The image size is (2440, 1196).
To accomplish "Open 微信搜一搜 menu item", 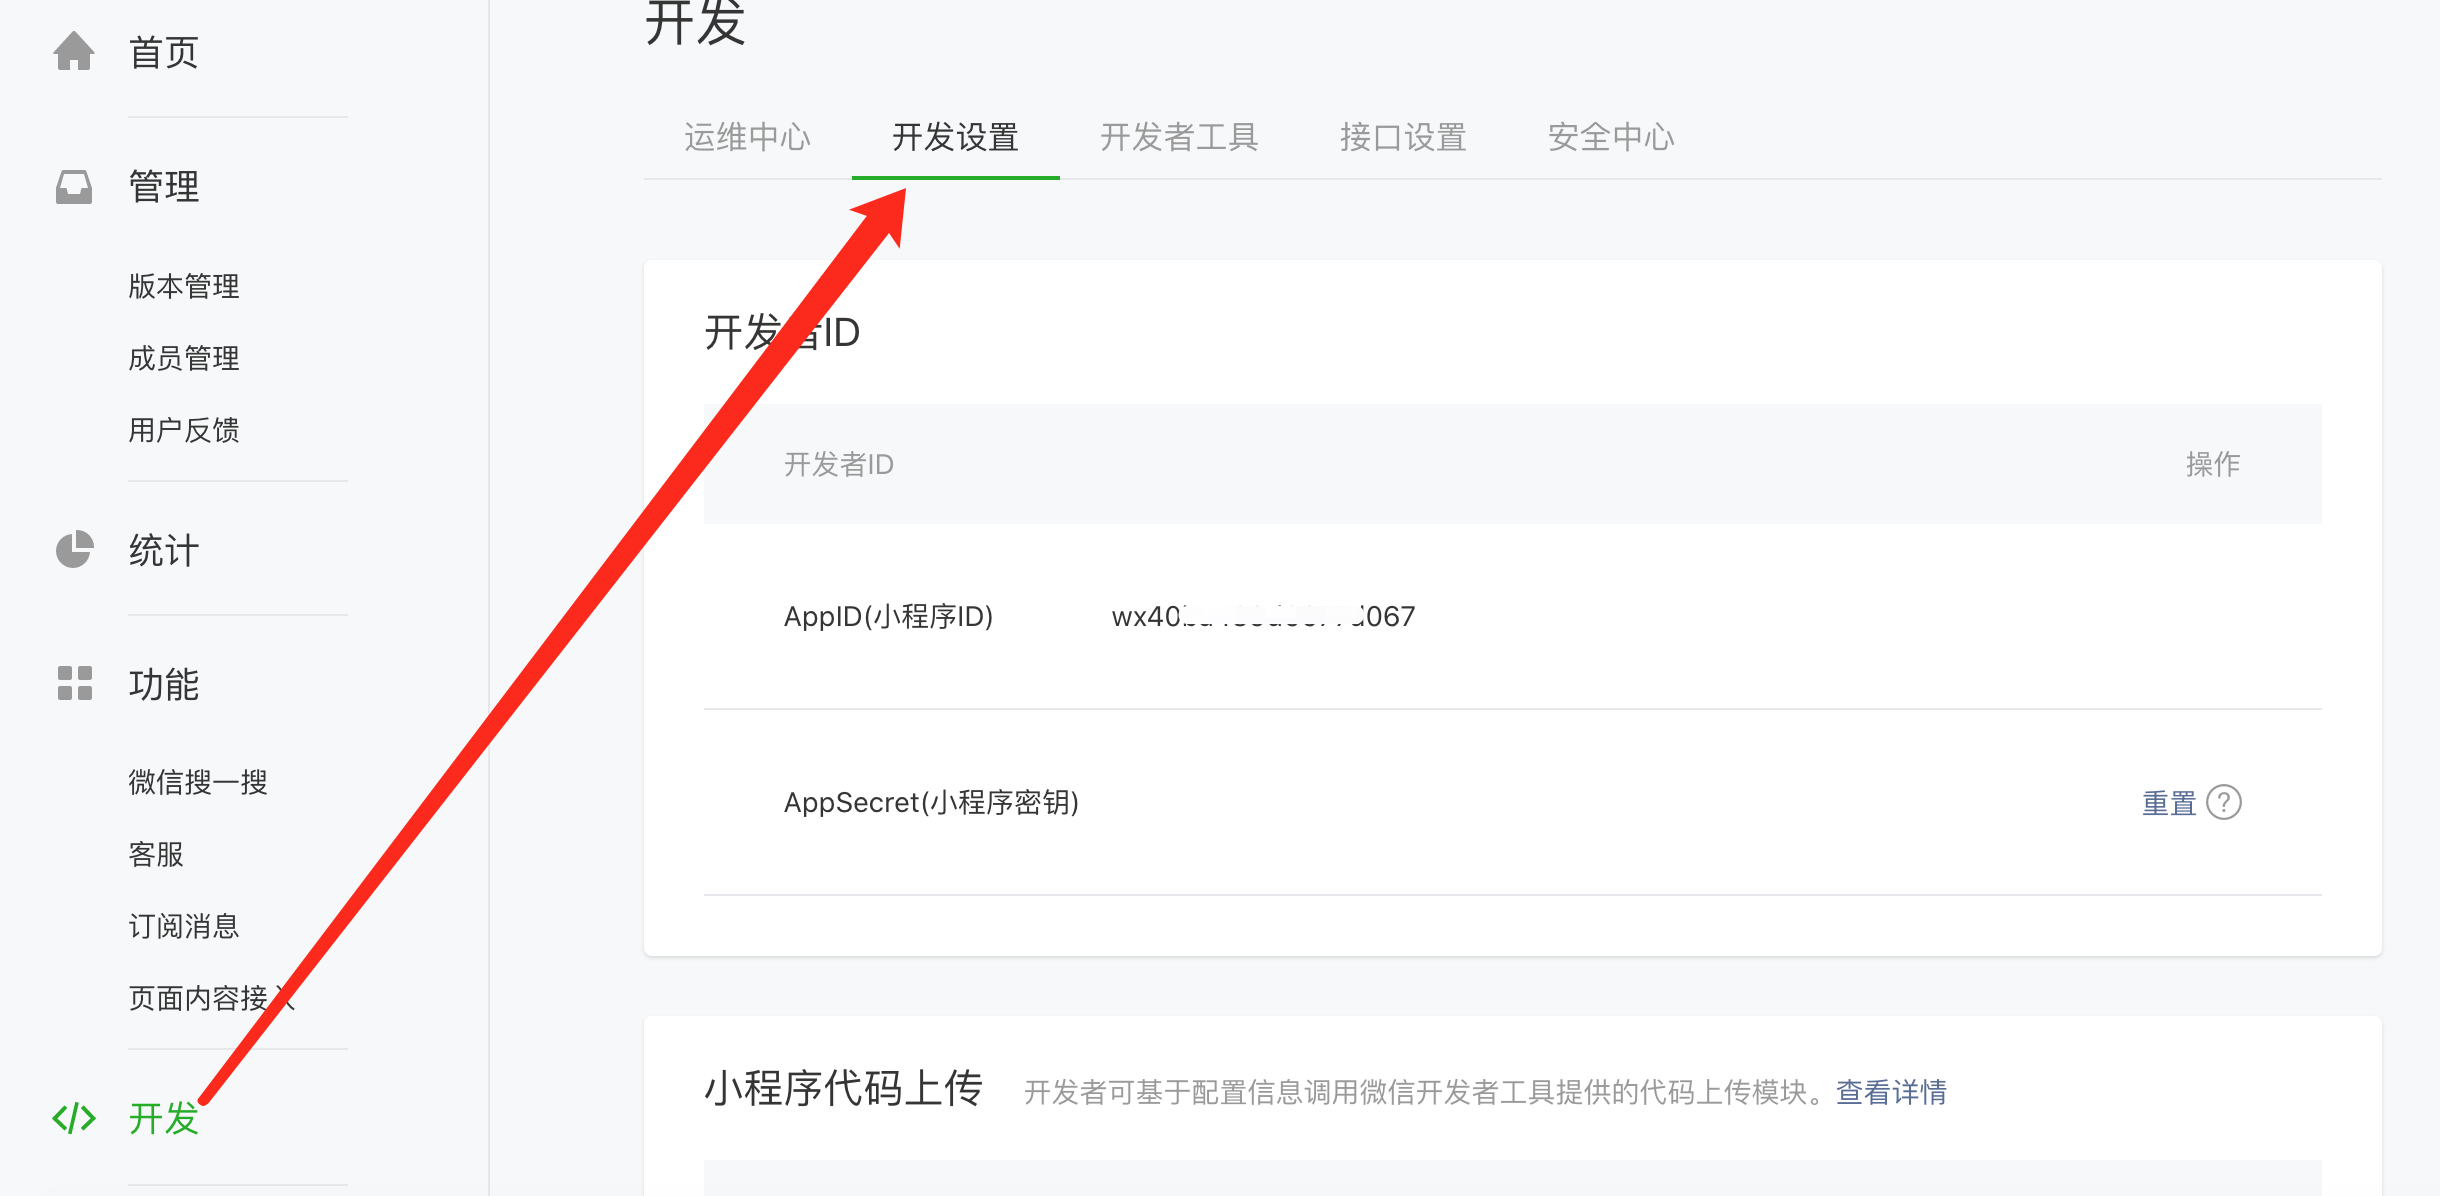I will point(198,782).
